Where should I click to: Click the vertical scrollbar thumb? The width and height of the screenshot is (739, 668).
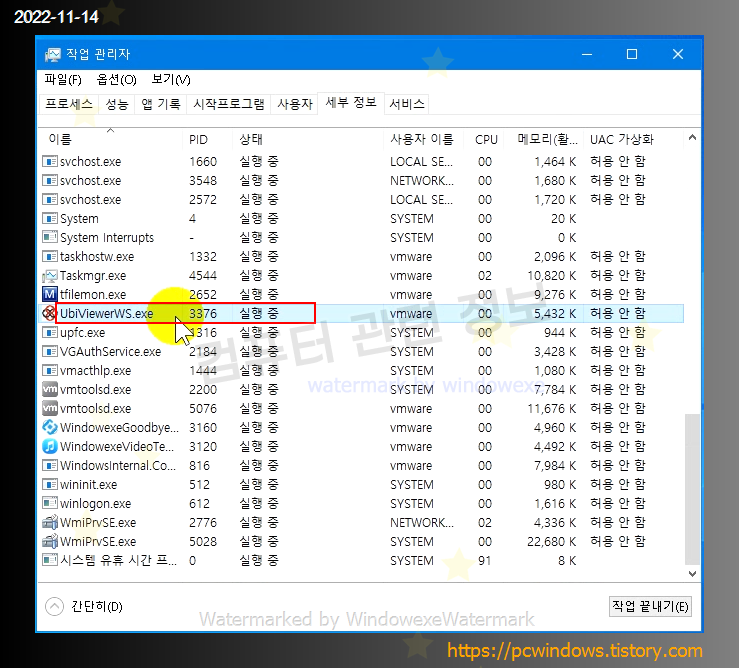692,489
